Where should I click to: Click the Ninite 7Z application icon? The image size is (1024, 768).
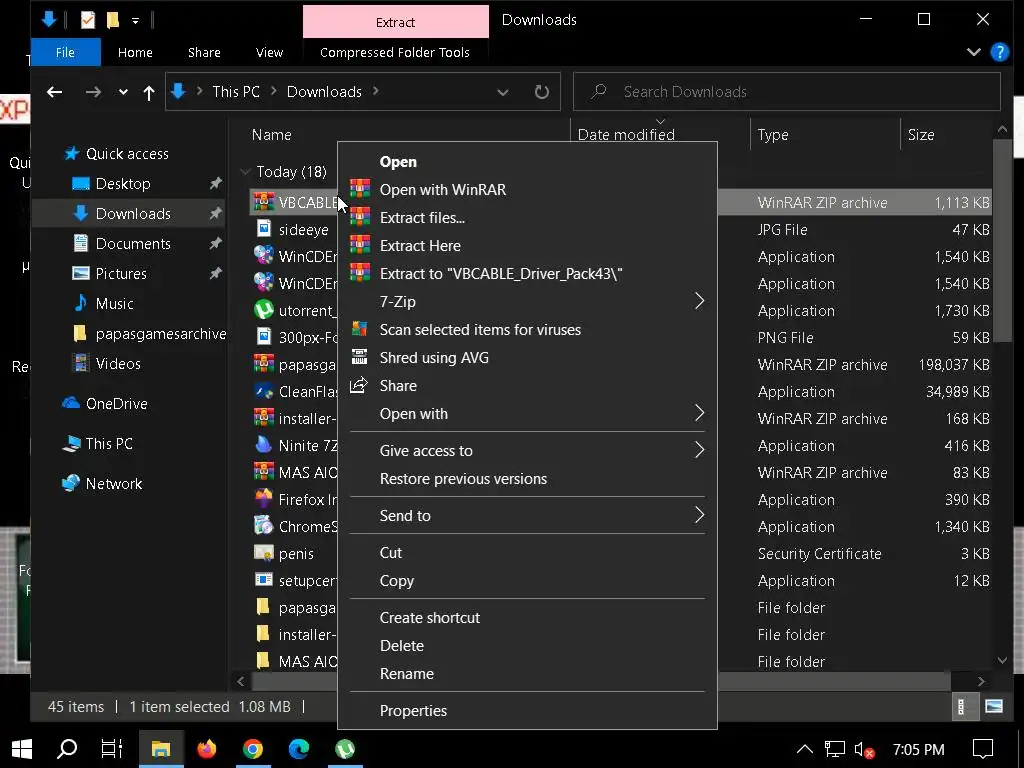tap(264, 445)
